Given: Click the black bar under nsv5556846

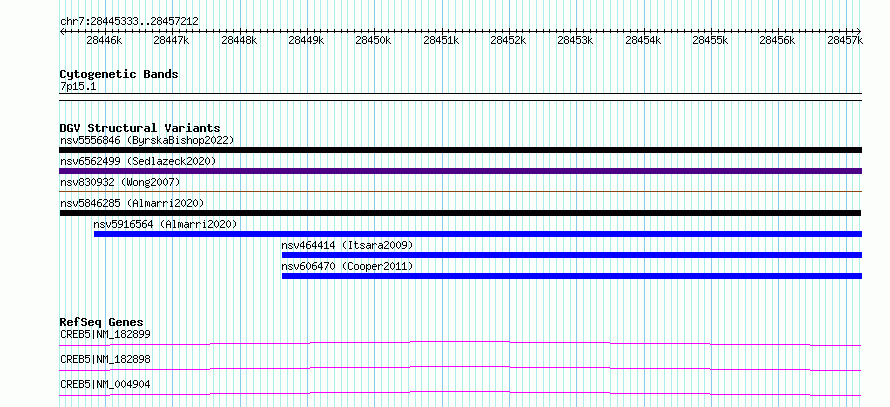Looking at the screenshot, I should [461, 150].
